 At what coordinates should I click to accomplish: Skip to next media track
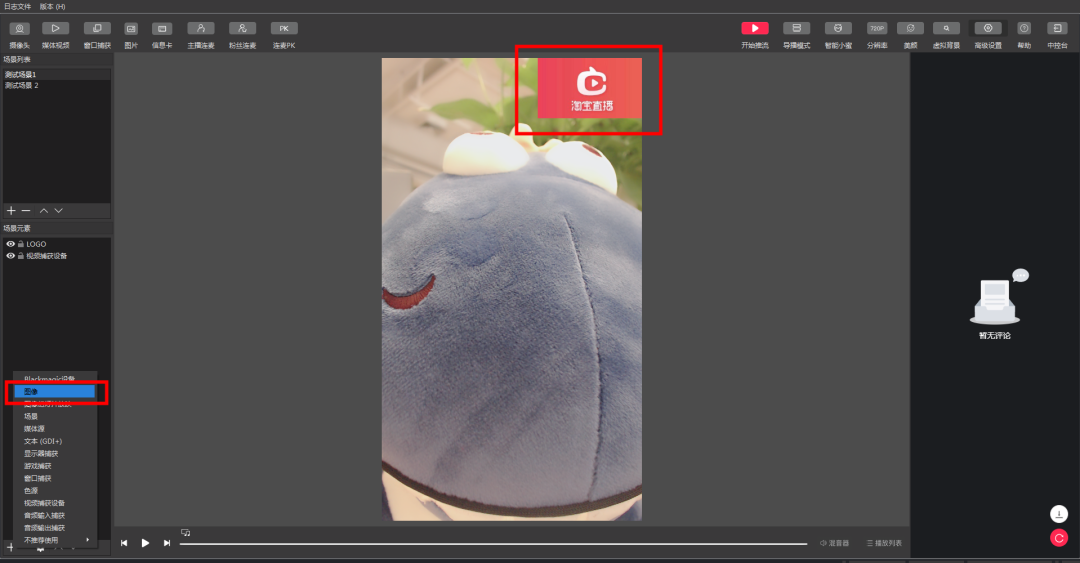coord(167,543)
